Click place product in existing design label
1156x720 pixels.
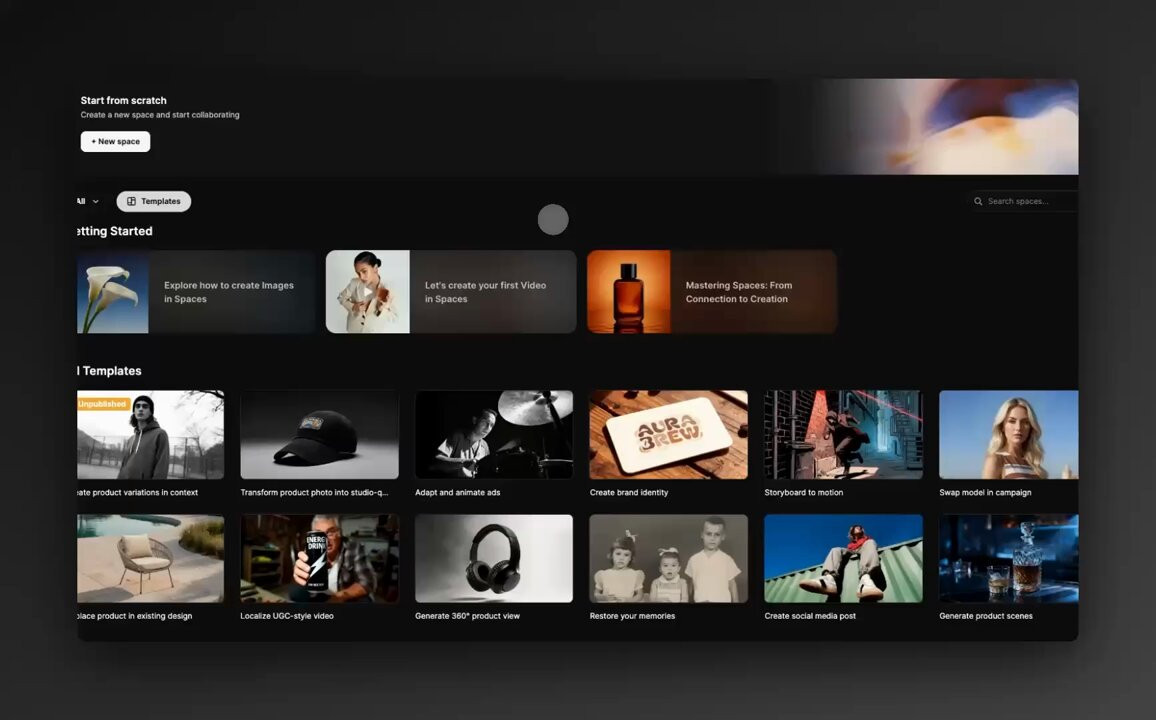coord(135,616)
